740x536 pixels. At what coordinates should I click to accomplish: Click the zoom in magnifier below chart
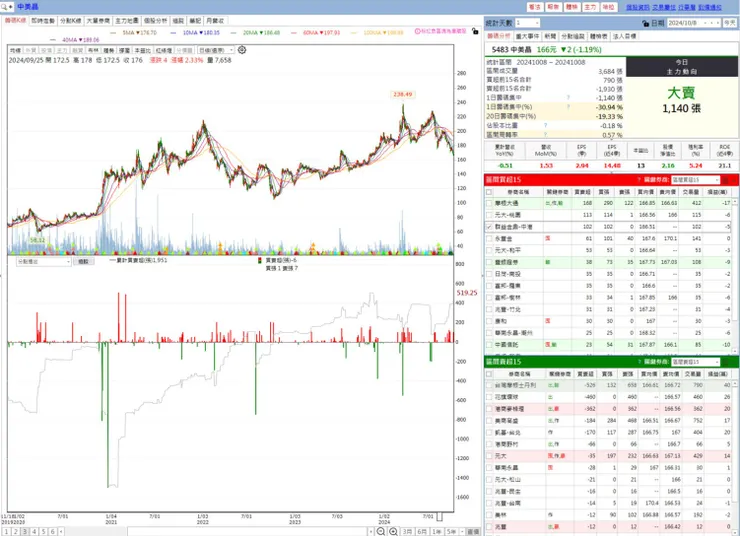pos(393,532)
